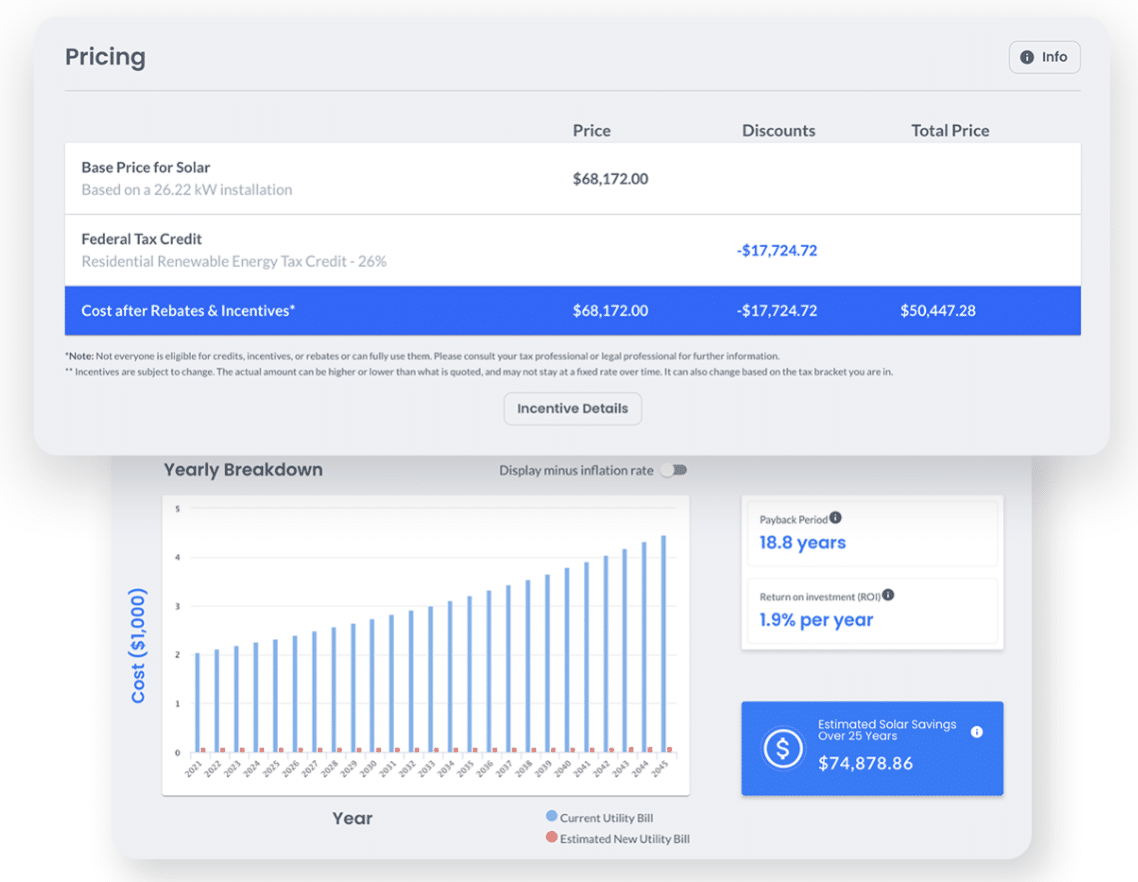1138x882 pixels.
Task: Click the Discounts column header
Action: click(778, 131)
